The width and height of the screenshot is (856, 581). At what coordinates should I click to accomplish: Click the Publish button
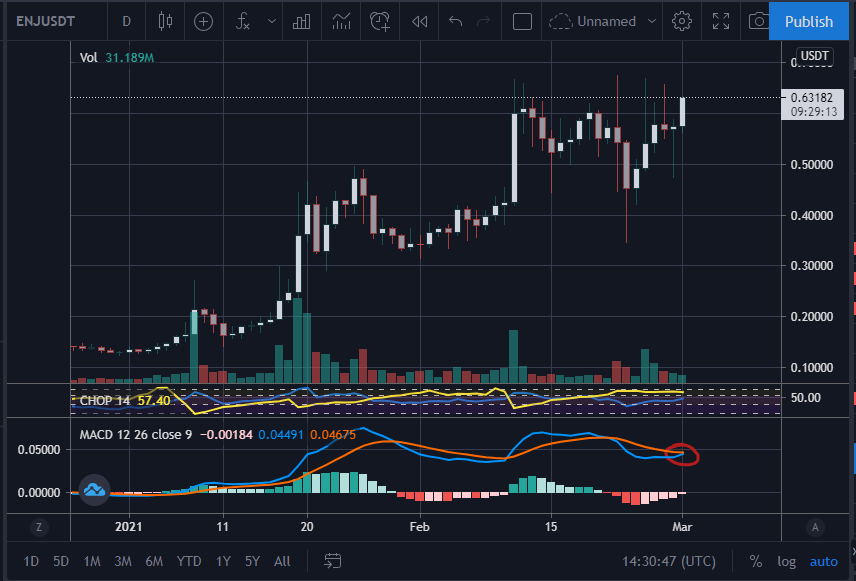(809, 21)
